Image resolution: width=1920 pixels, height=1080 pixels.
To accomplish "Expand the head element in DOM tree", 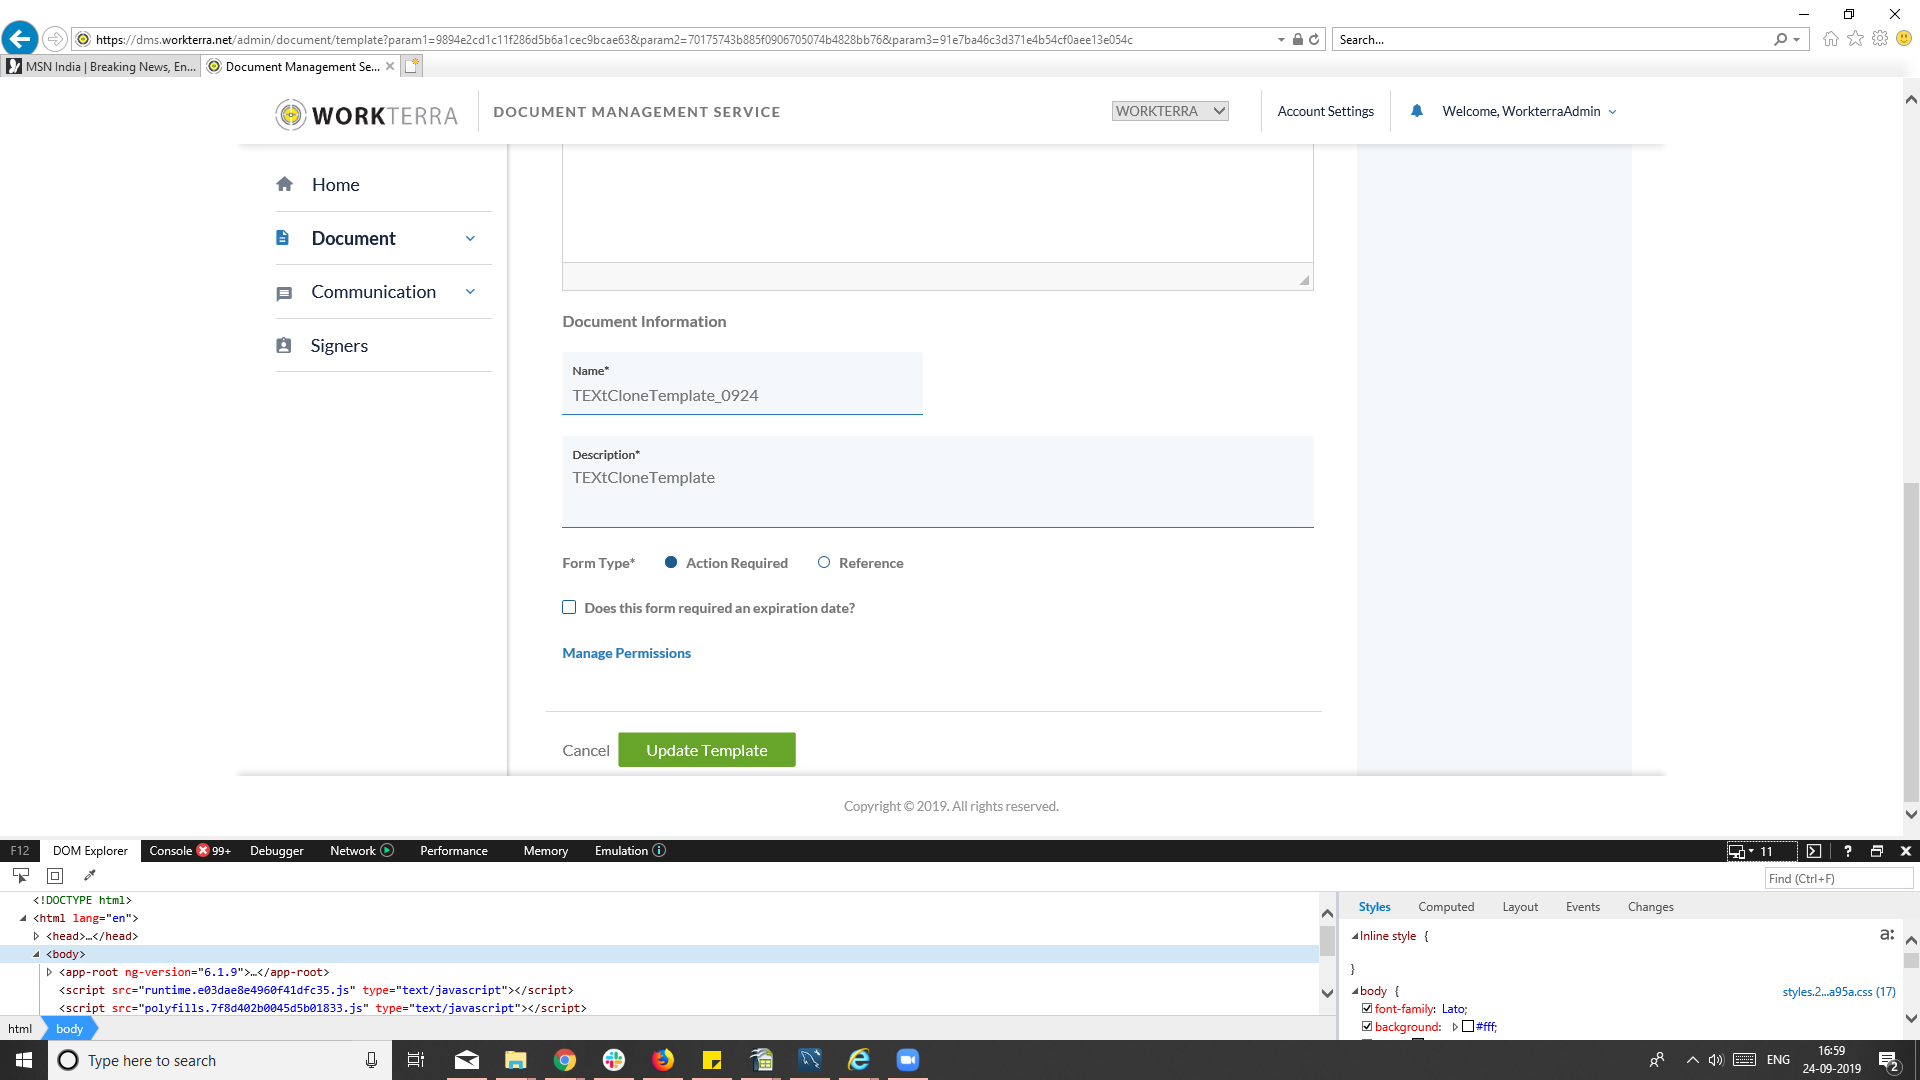I will pos(39,936).
